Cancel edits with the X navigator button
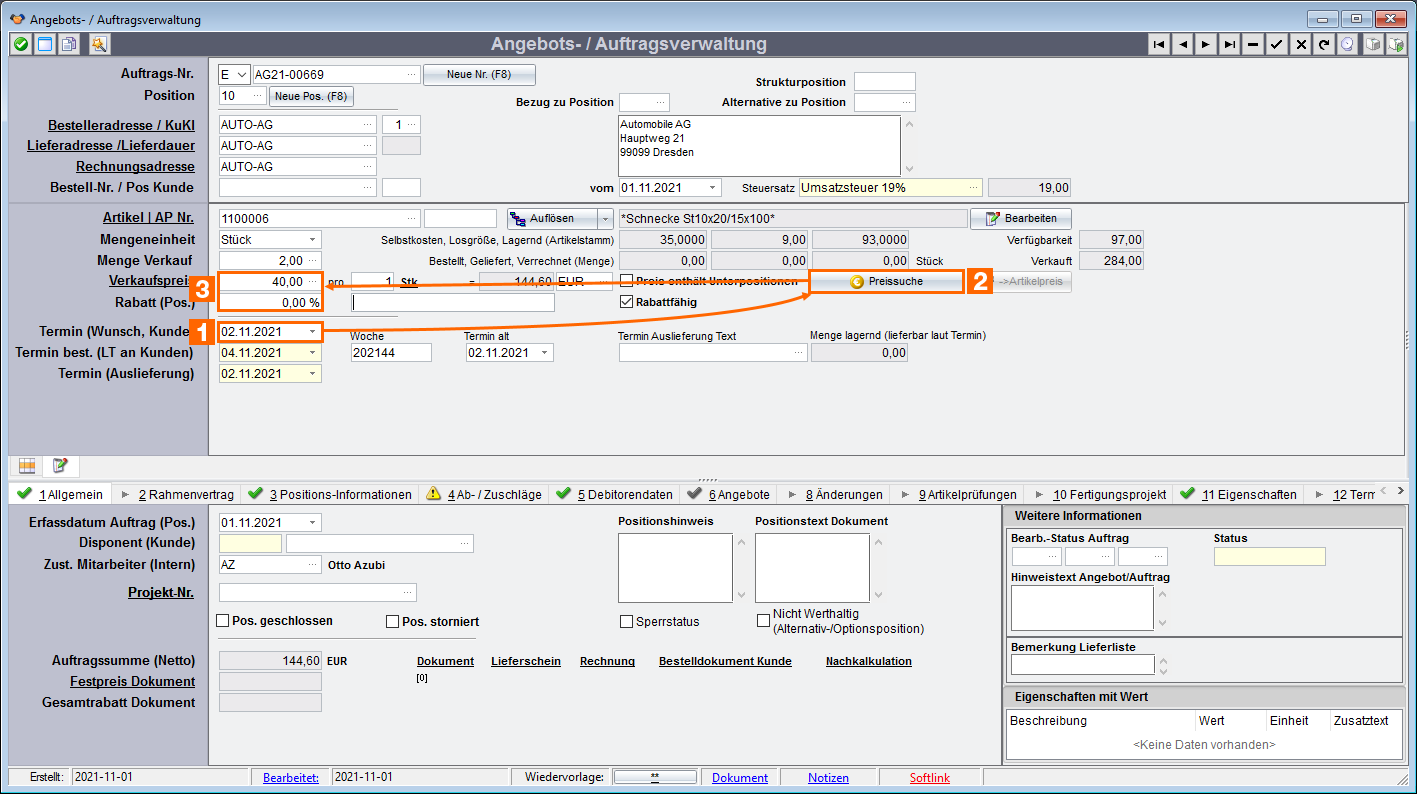Screen dimensions: 1417x794 tap(1300, 44)
